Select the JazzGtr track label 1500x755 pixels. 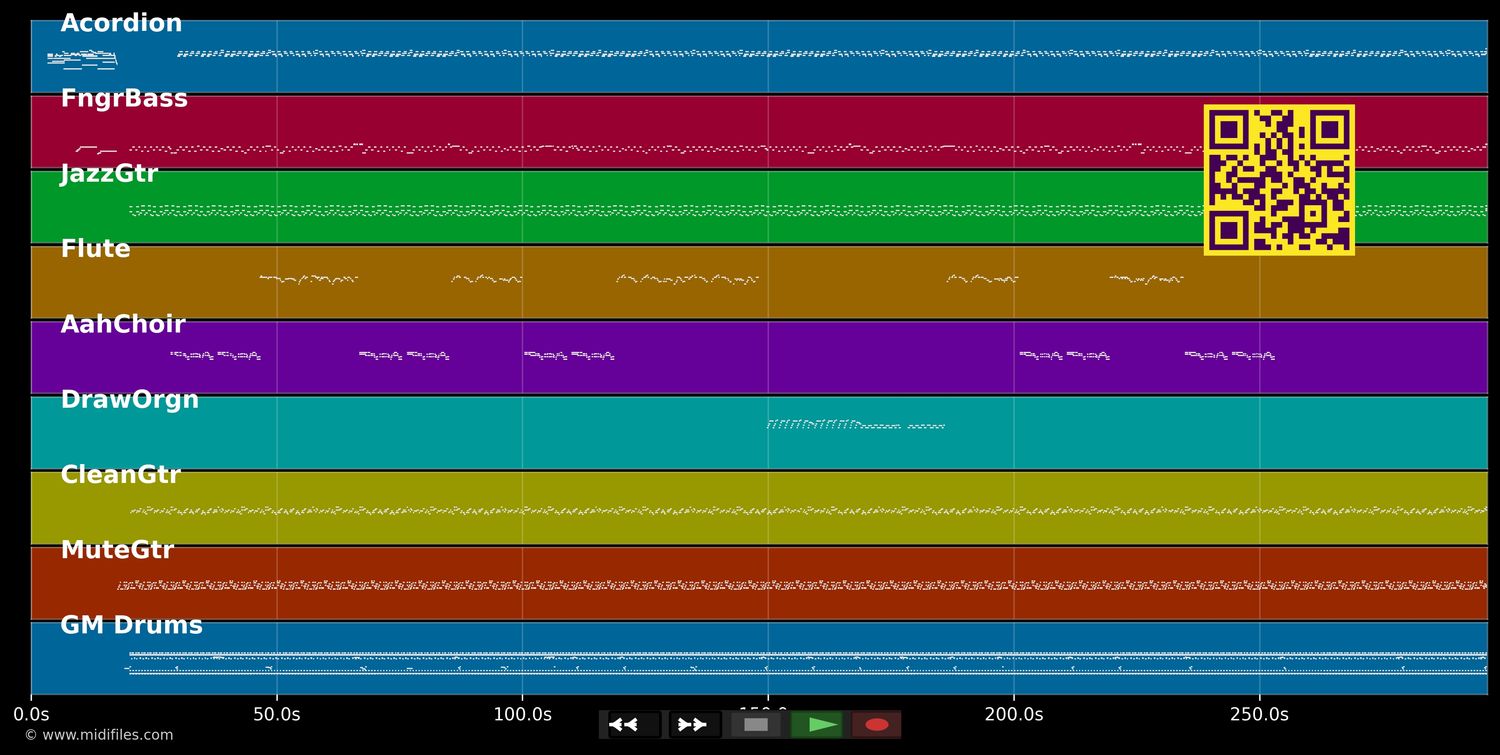pyautogui.click(x=109, y=174)
